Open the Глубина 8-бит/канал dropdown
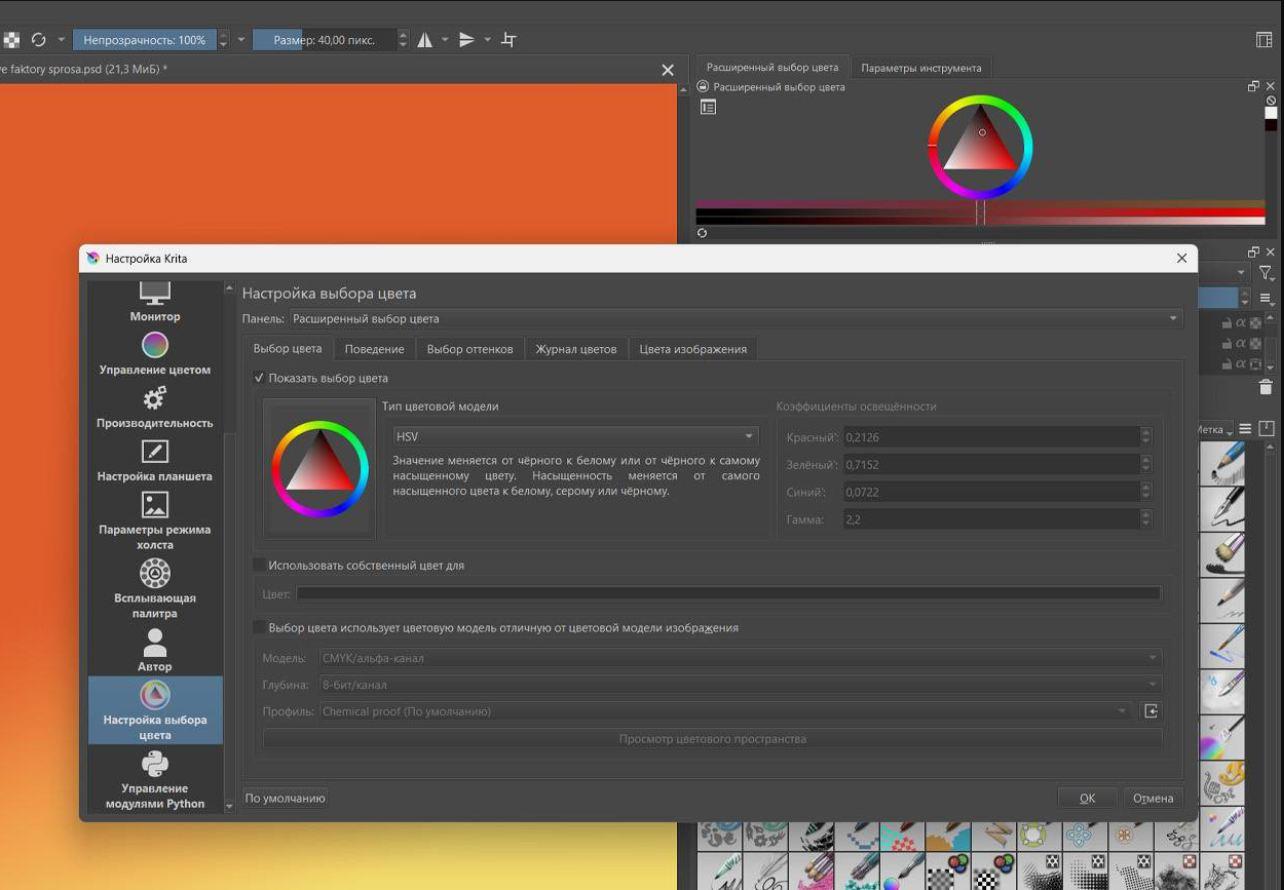The image size is (1284, 890). pyautogui.click(x=740, y=685)
